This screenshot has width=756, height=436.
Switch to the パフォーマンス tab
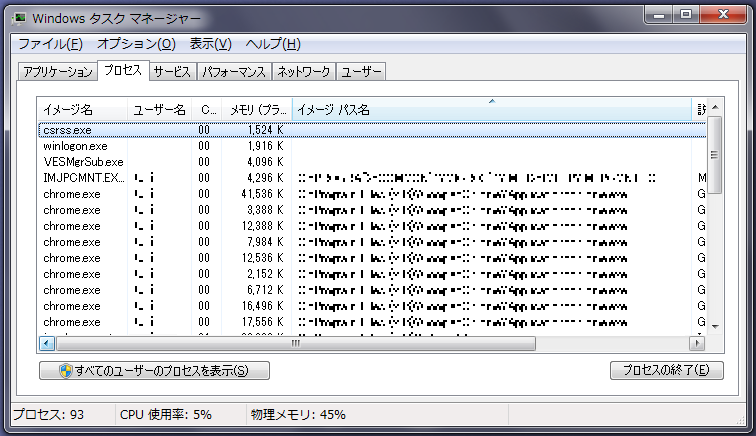point(234,72)
